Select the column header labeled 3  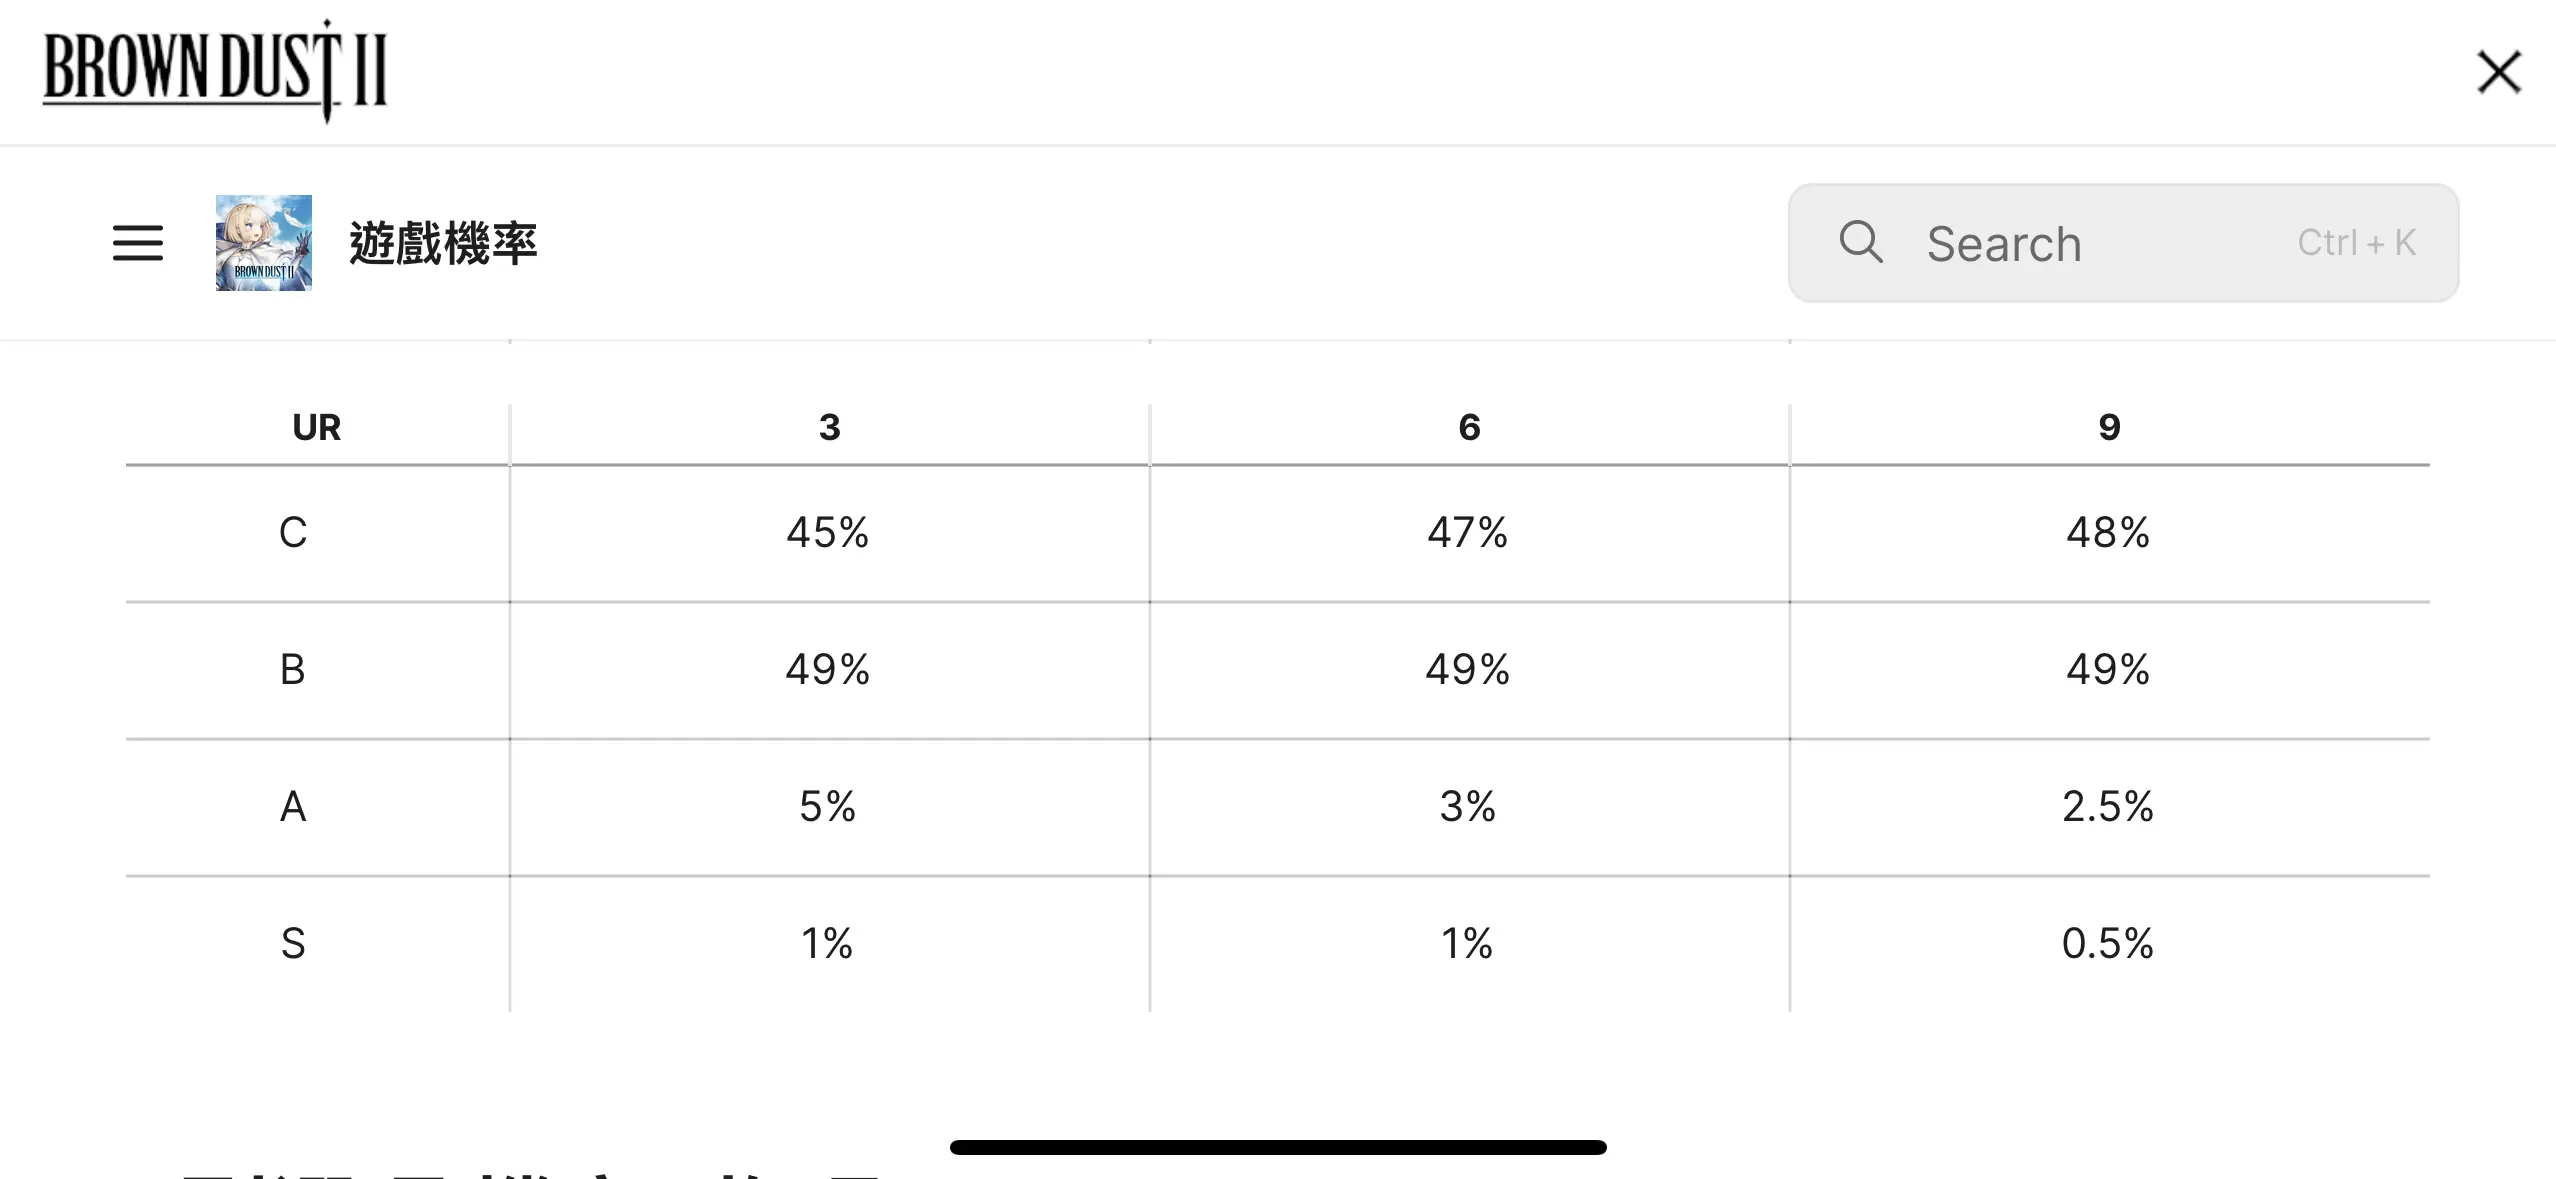point(829,428)
